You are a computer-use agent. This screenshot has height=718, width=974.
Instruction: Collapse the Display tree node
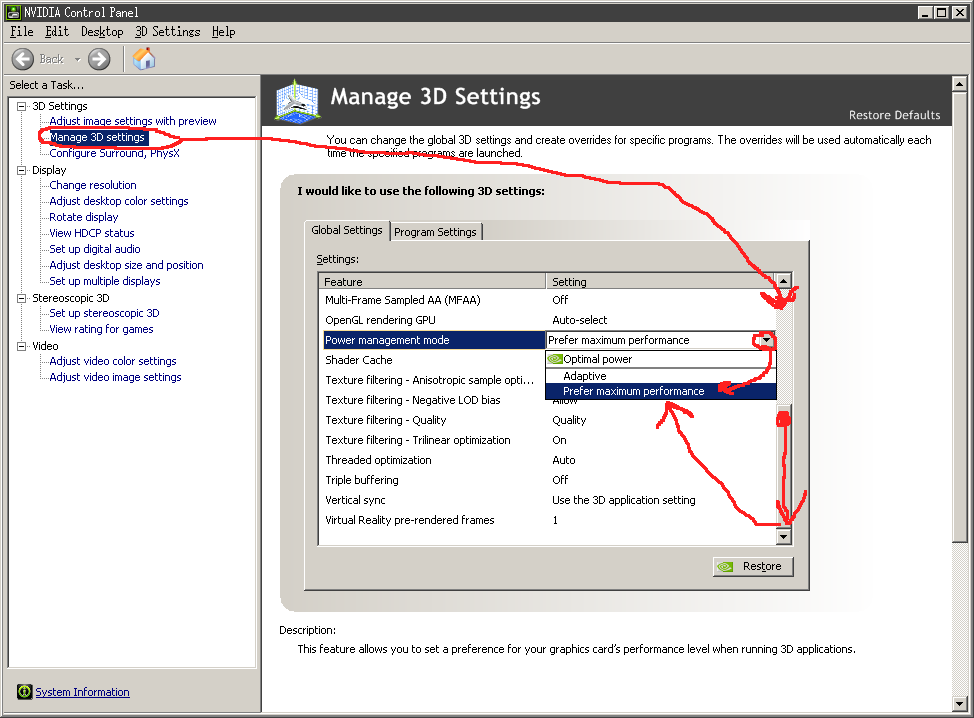[22, 170]
